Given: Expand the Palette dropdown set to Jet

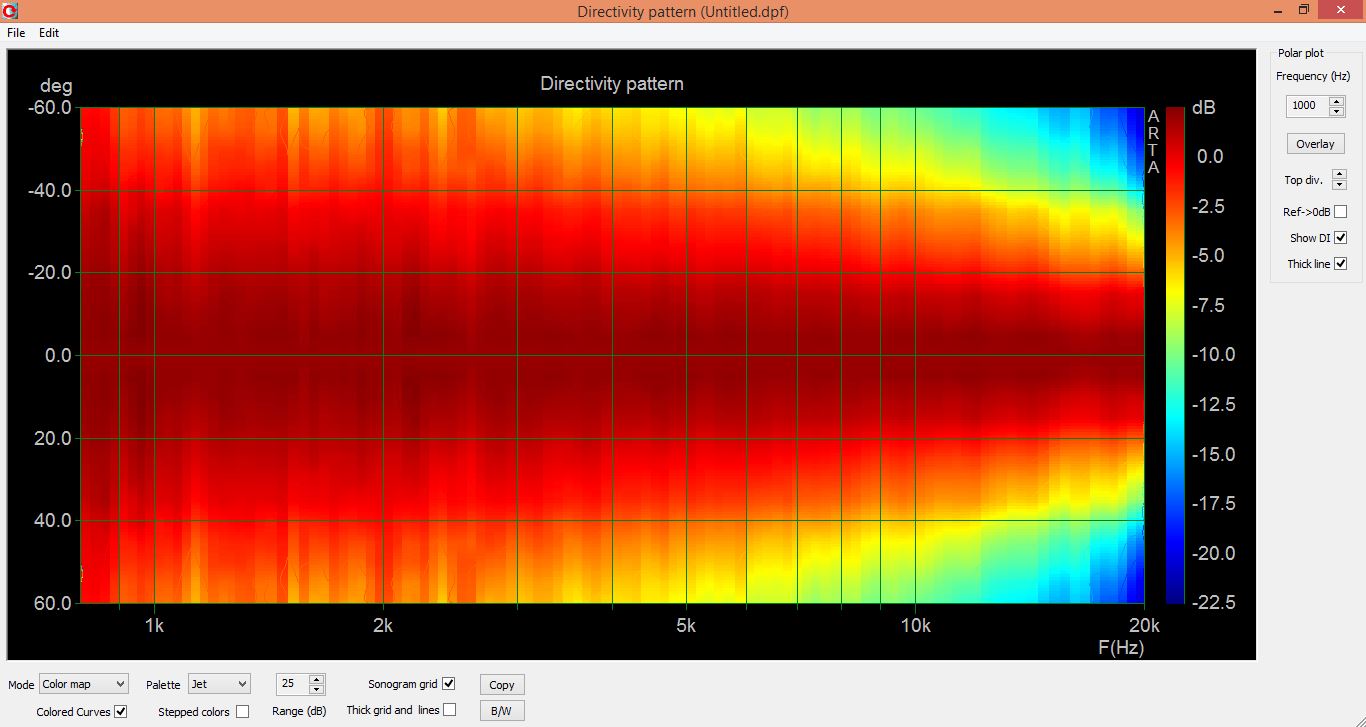Looking at the screenshot, I should (219, 684).
